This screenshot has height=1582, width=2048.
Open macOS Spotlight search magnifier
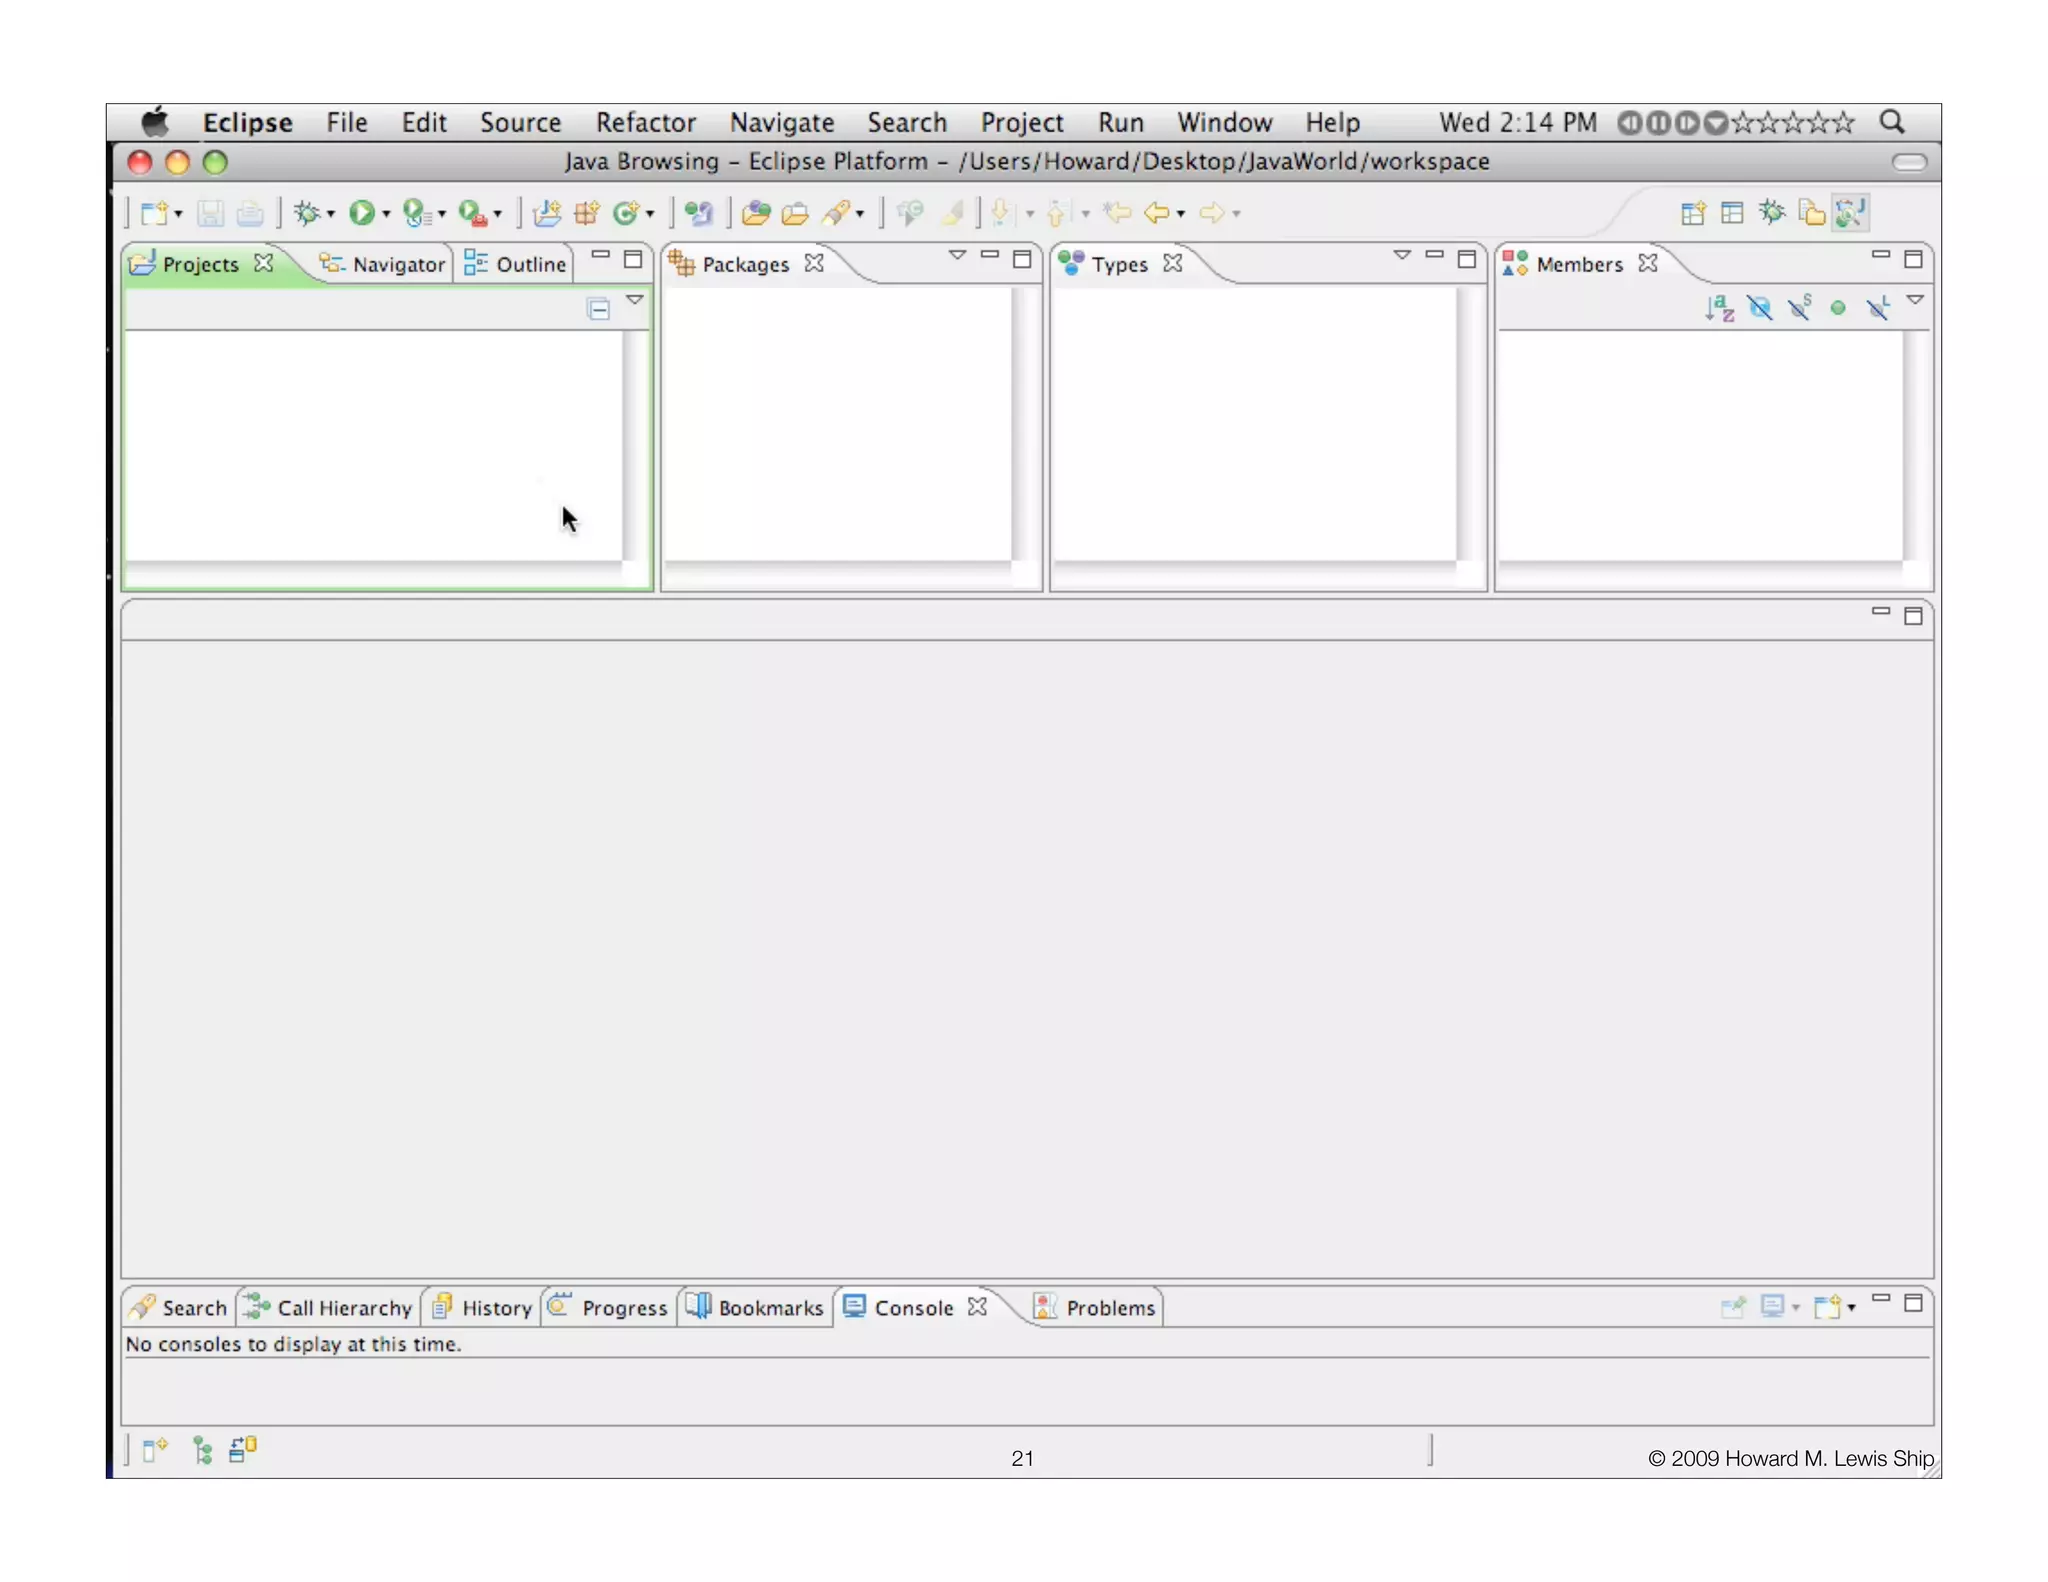(x=1891, y=122)
